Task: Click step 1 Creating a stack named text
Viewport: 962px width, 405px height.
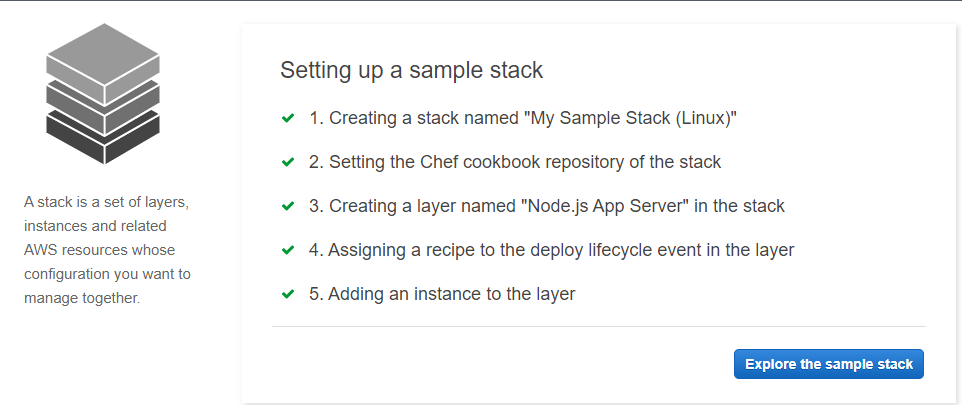Action: [x=523, y=118]
